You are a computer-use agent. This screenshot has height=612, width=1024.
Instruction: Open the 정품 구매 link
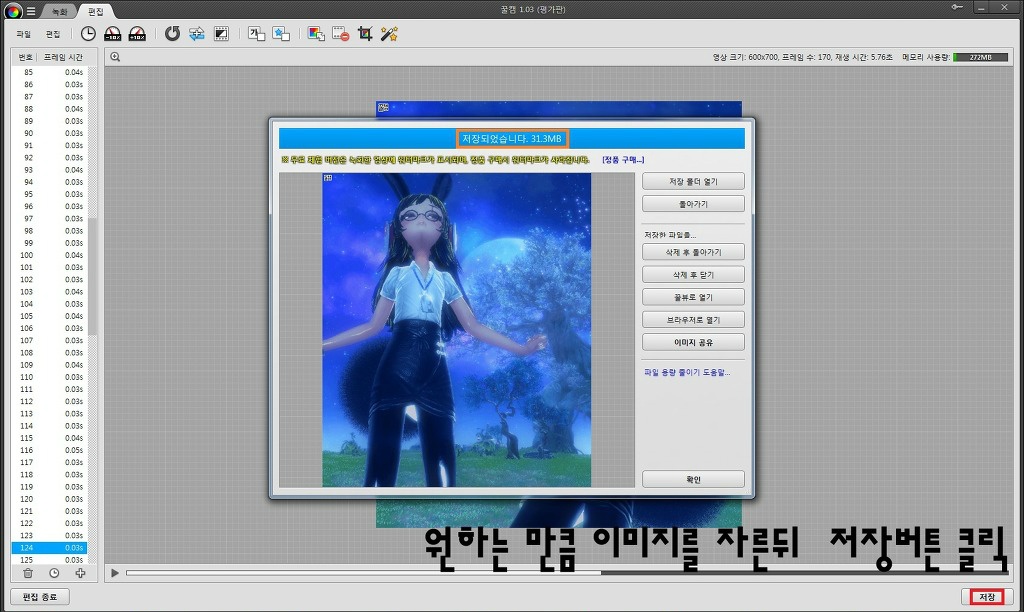pyautogui.click(x=623, y=159)
